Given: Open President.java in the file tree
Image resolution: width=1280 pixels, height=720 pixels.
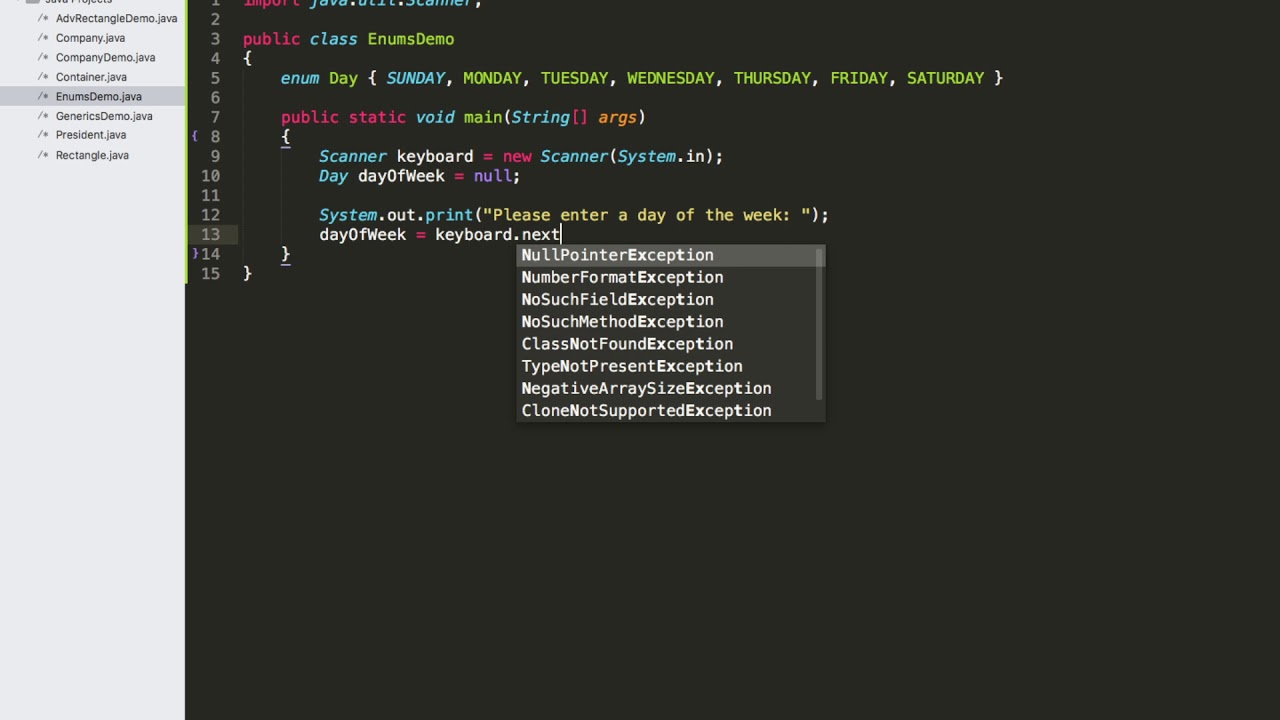Looking at the screenshot, I should tap(90, 135).
